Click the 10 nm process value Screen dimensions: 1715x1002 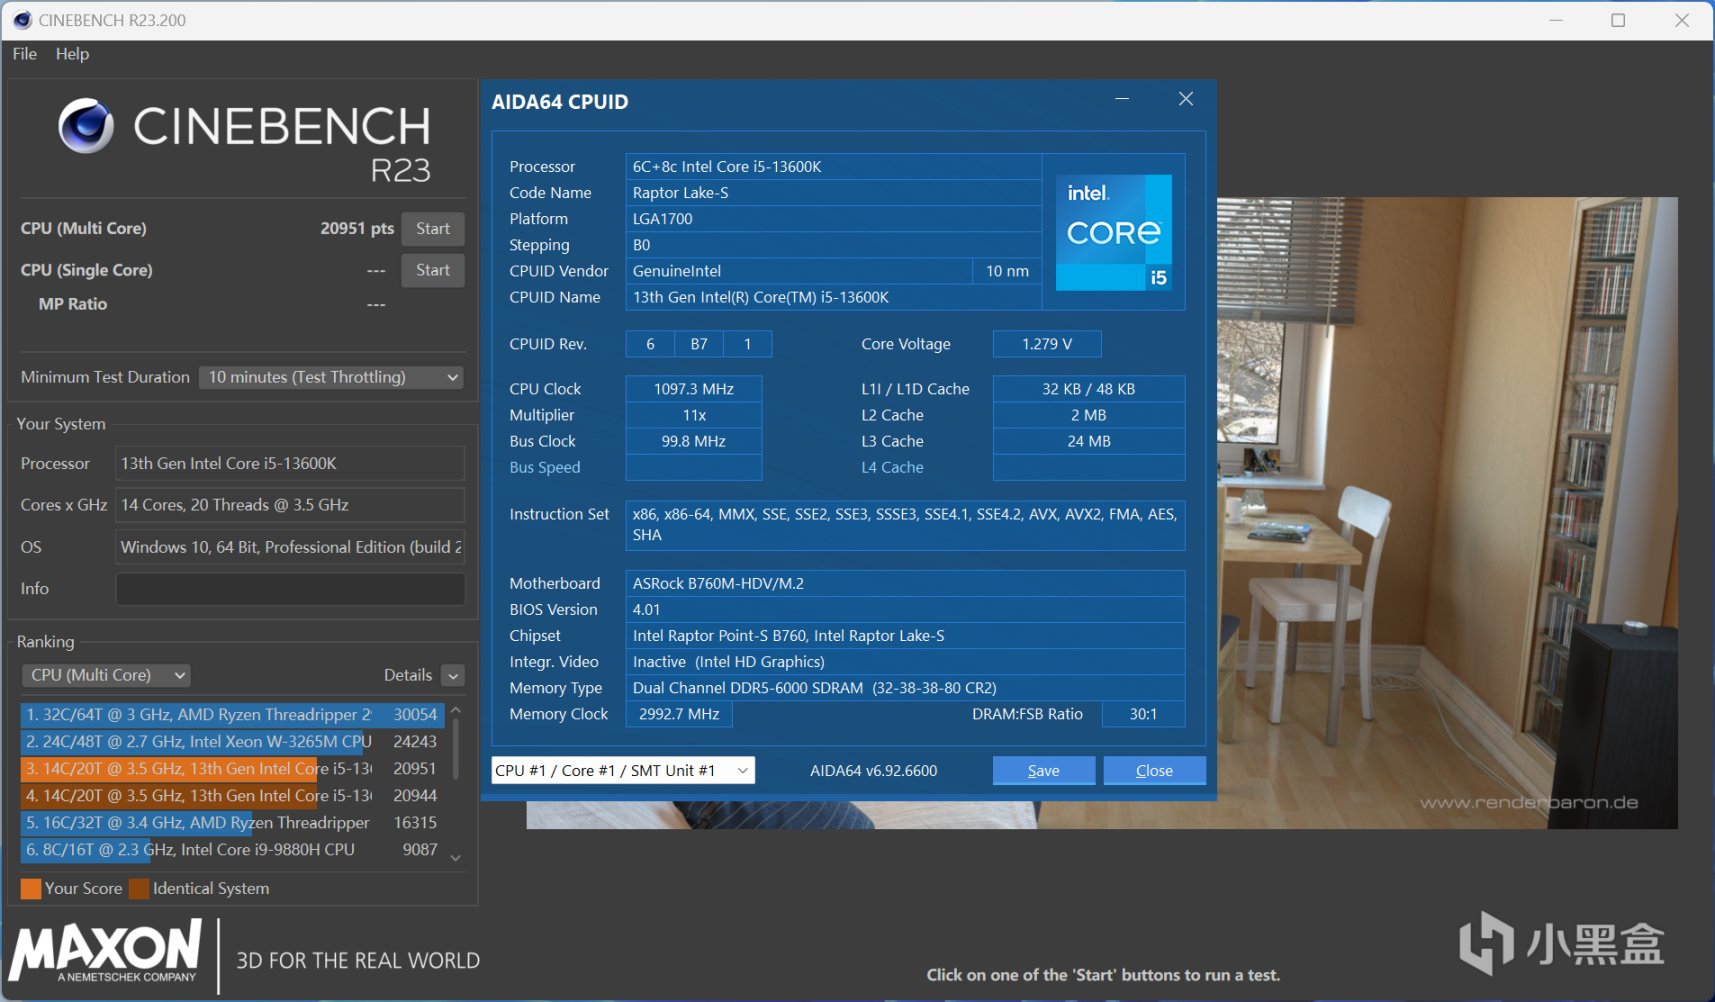[x=1007, y=271]
